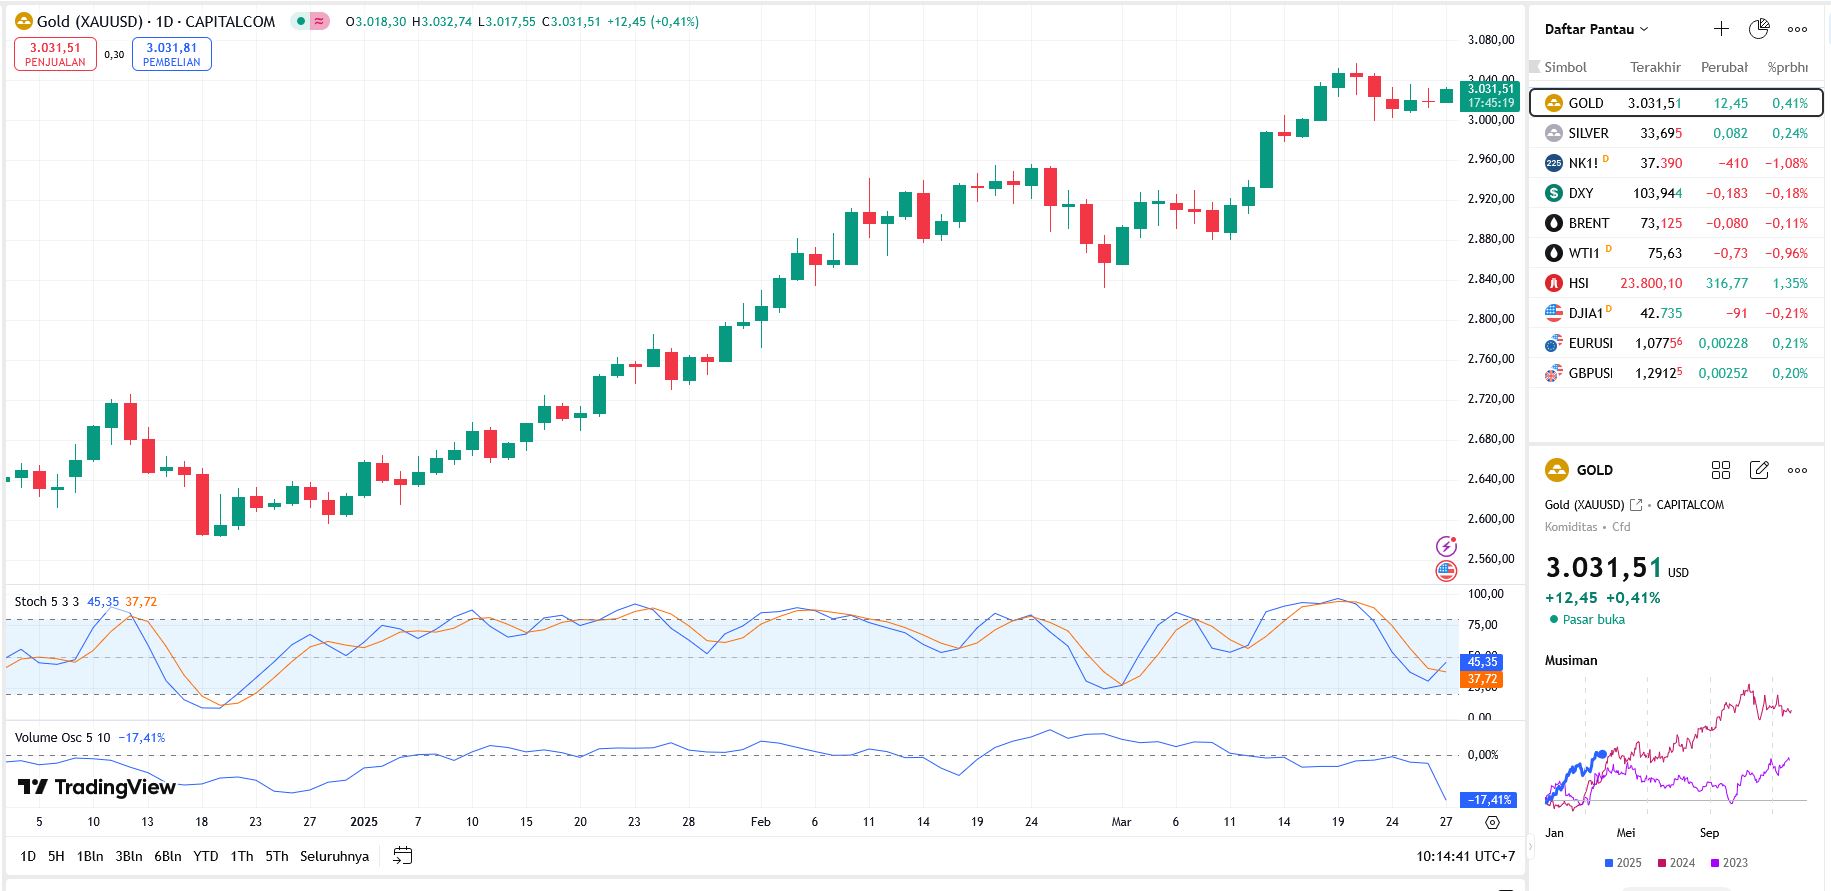Open the Daftar Pantau three-dots menu
The image size is (1831, 891).
(1797, 29)
